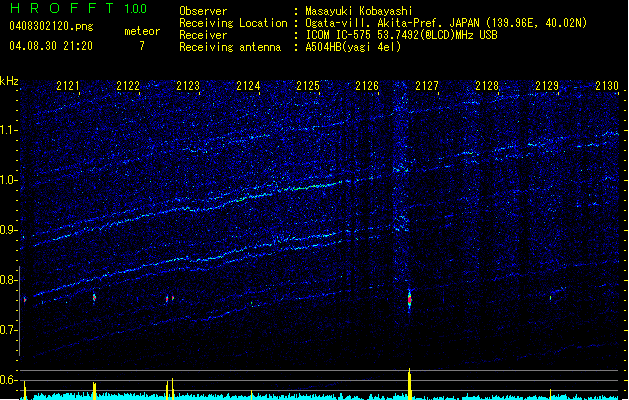Click time marker 2123
Screen dimensions: 629x400
tap(188, 85)
